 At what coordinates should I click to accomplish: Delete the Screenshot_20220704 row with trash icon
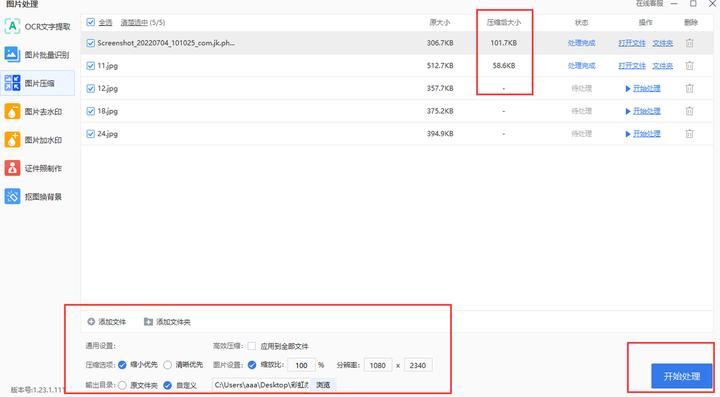pos(689,43)
